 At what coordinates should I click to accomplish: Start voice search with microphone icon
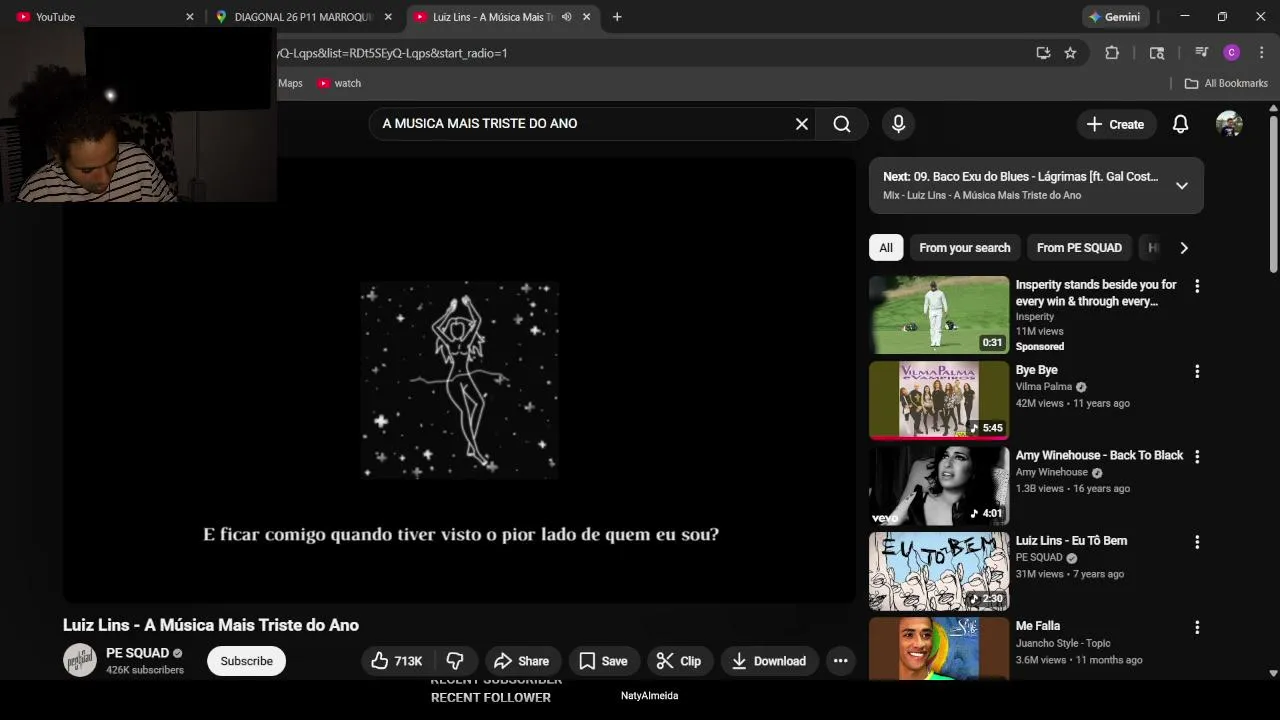click(898, 124)
